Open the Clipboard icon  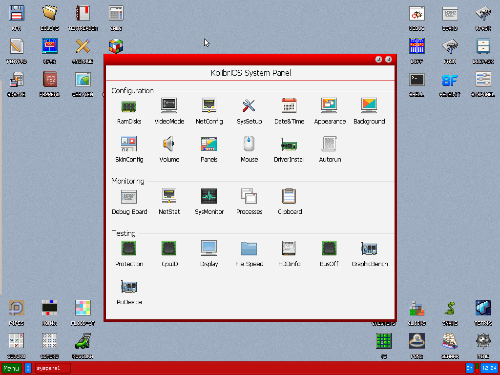[x=289, y=196]
